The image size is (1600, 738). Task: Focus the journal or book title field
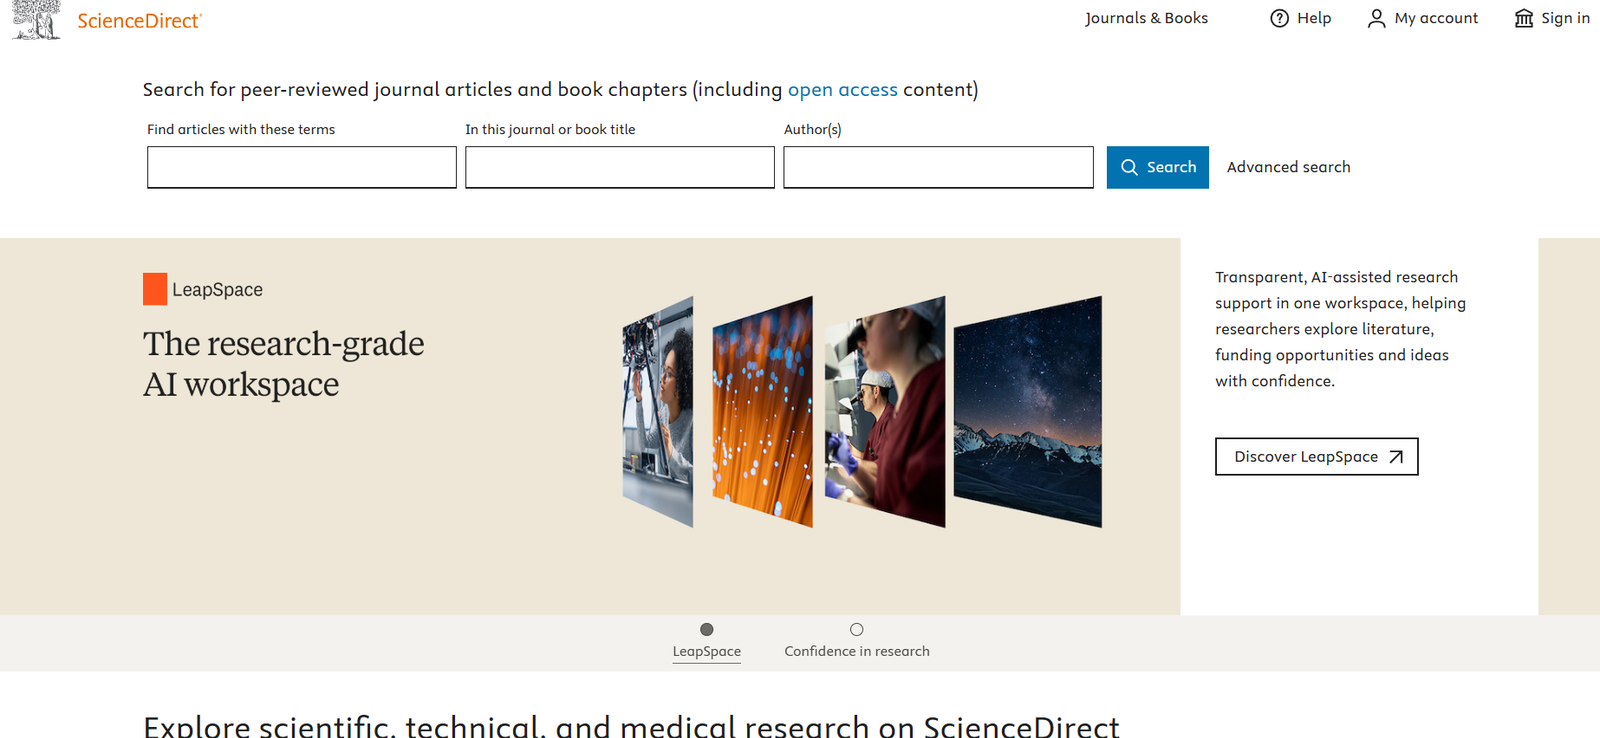(619, 167)
